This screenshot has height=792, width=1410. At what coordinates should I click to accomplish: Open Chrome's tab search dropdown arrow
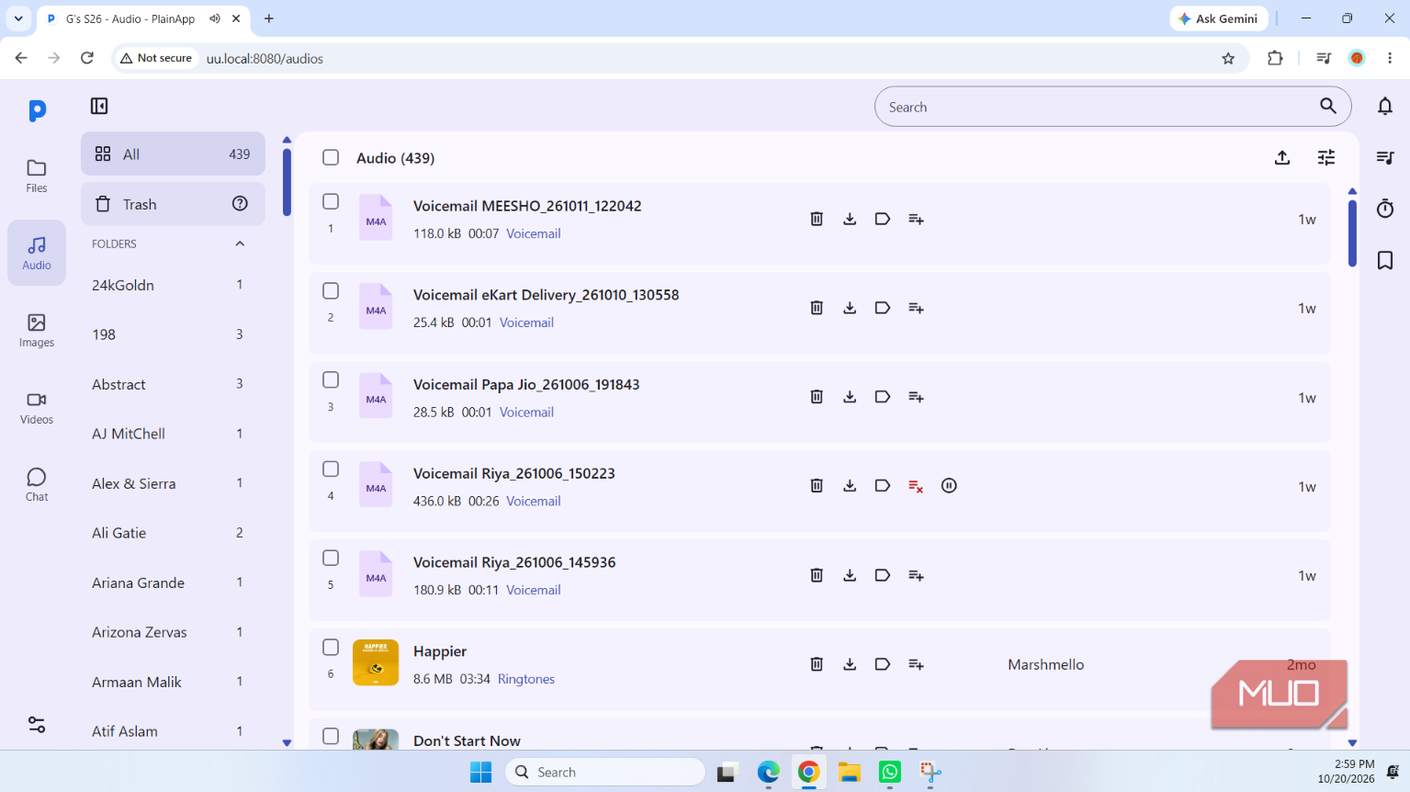point(18,18)
